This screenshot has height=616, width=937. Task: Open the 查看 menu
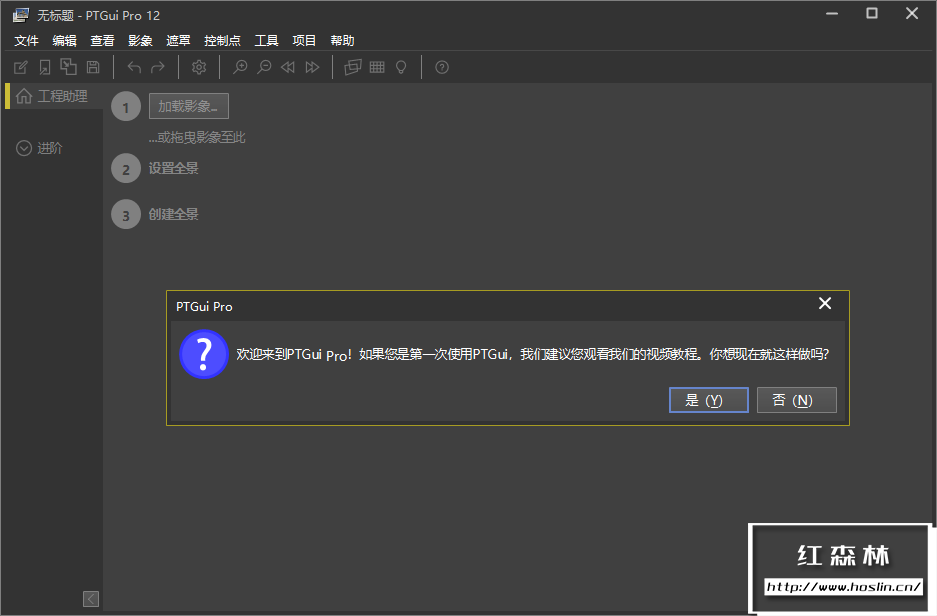click(102, 41)
